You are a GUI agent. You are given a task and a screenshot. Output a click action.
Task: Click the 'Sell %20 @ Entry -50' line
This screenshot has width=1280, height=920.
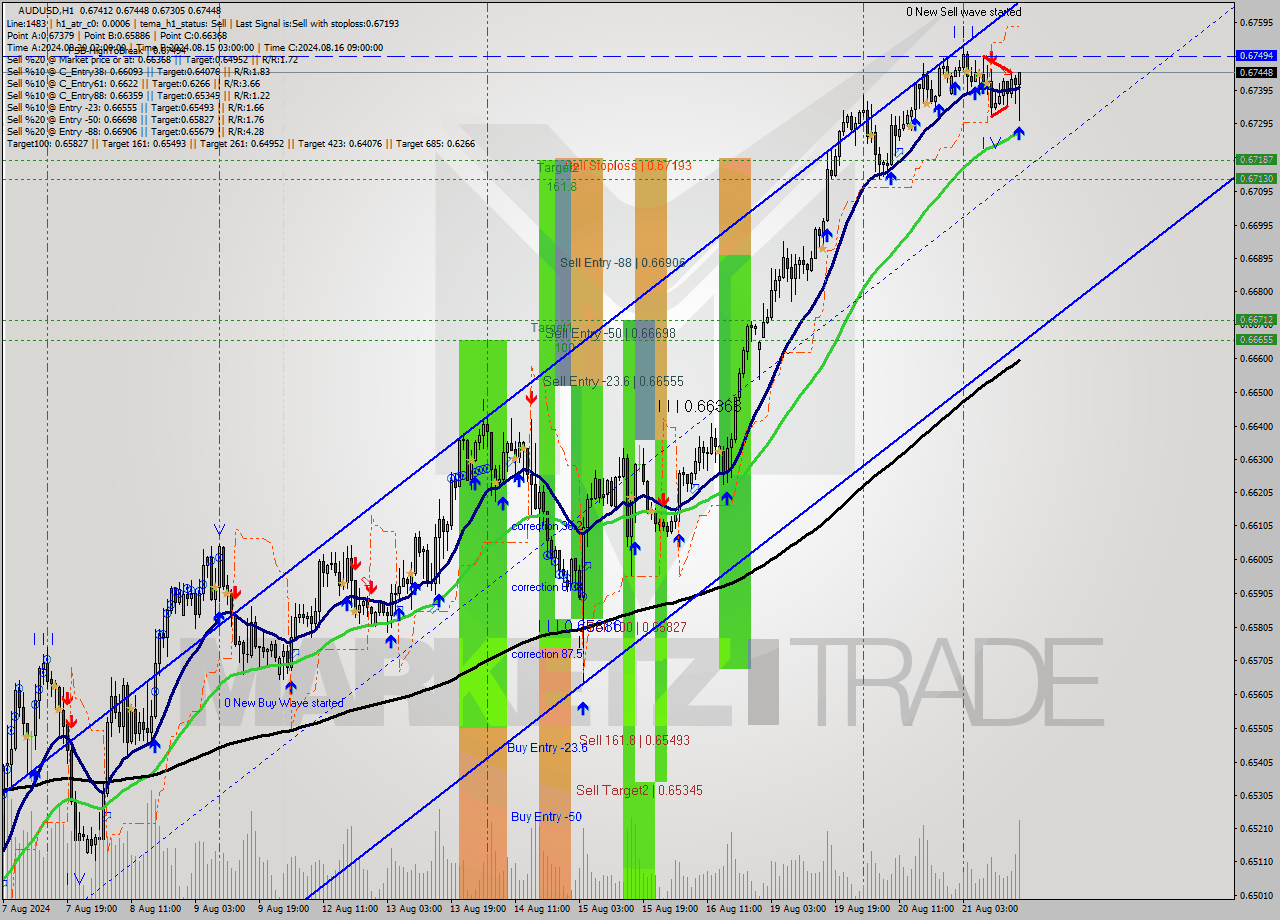135,119
